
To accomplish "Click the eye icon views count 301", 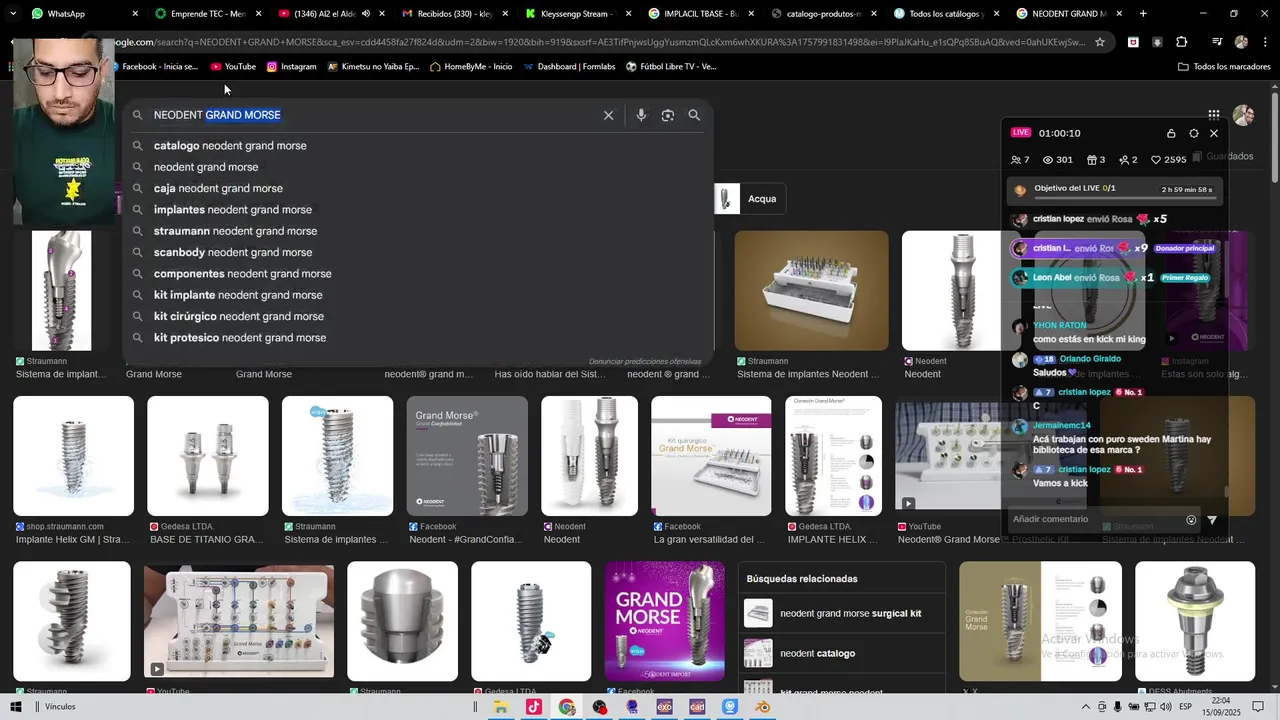I will (x=1058, y=160).
